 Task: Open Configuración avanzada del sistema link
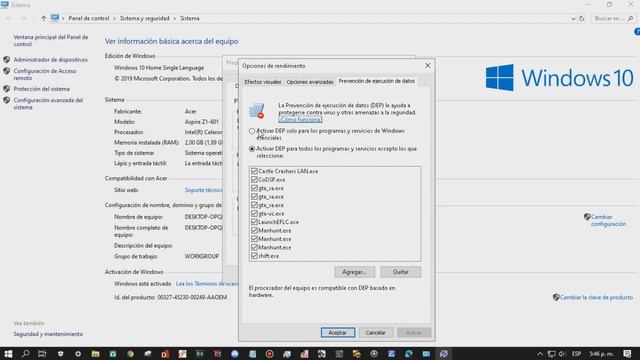pyautogui.click(x=48, y=104)
